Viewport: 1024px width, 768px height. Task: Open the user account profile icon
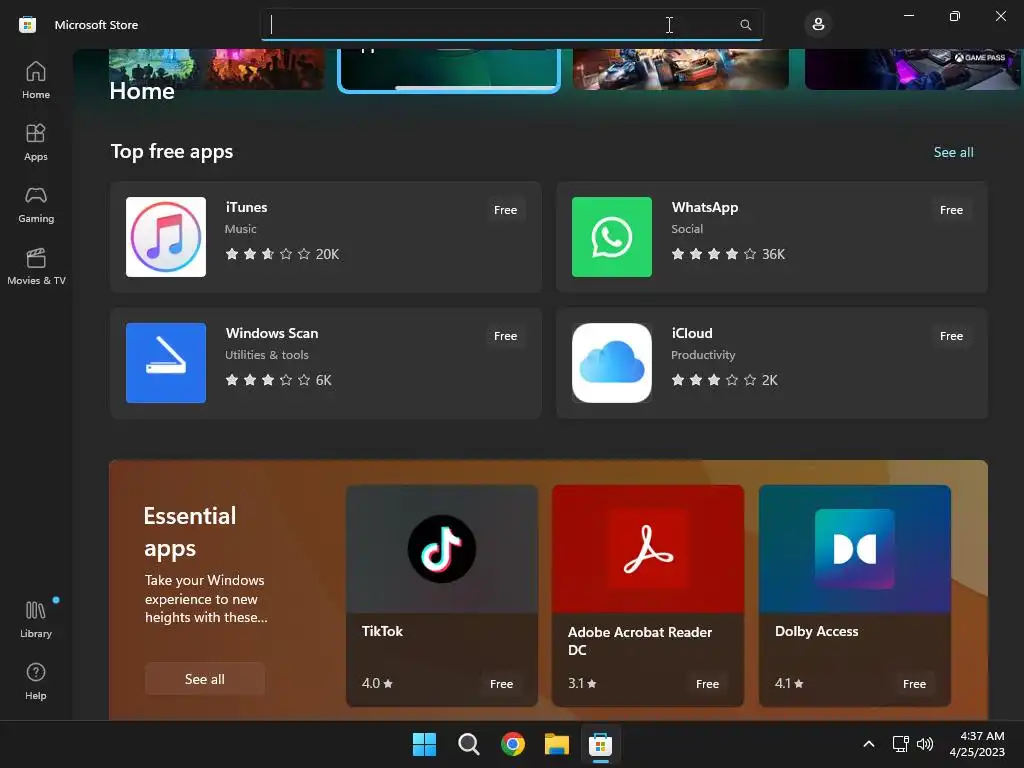[818, 25]
